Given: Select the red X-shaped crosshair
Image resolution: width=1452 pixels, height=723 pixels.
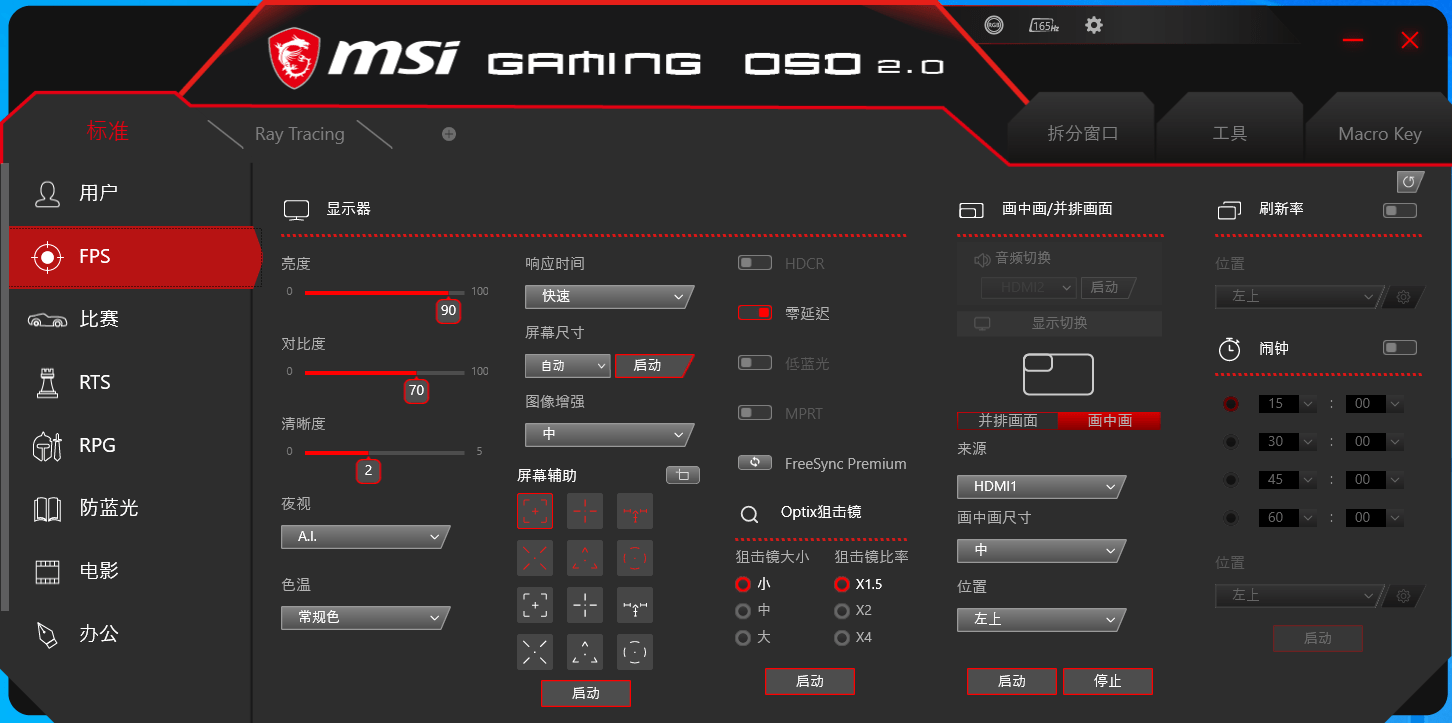Looking at the screenshot, I should pyautogui.click(x=535, y=558).
